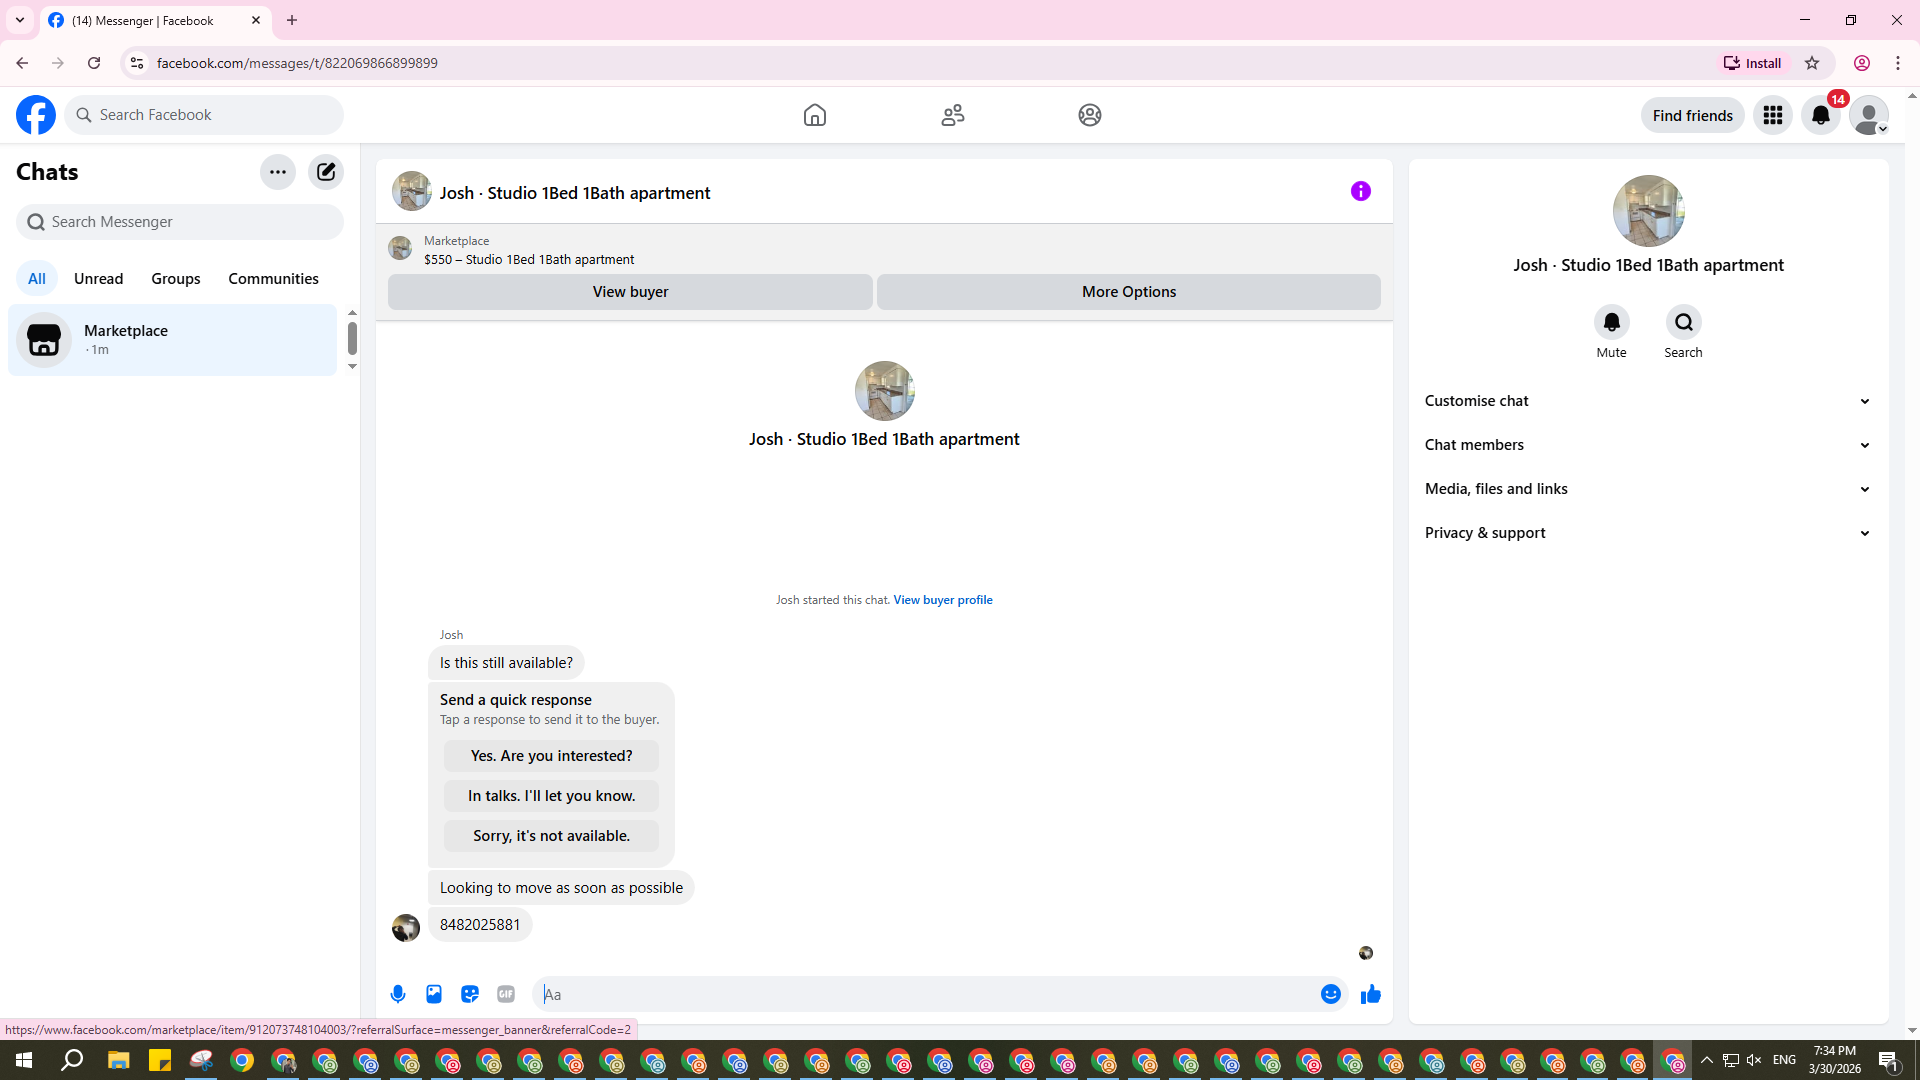Open the sticker picker icon
Viewport: 1920px width, 1080px height.
470,994
